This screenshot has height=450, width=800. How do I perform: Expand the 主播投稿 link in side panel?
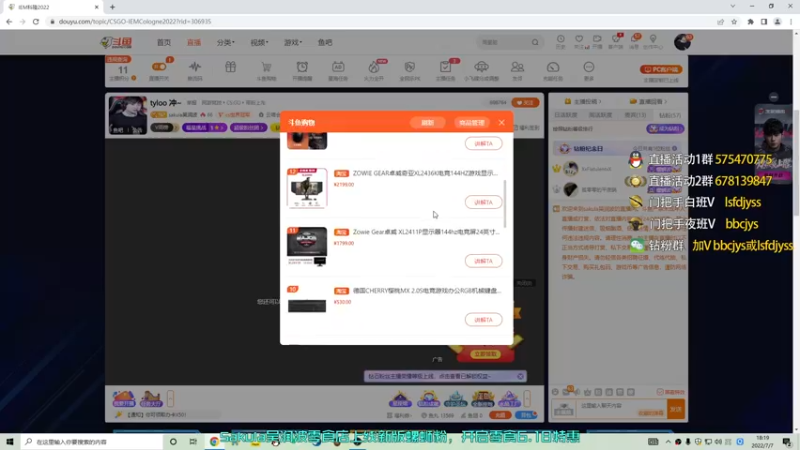pyautogui.click(x=583, y=102)
